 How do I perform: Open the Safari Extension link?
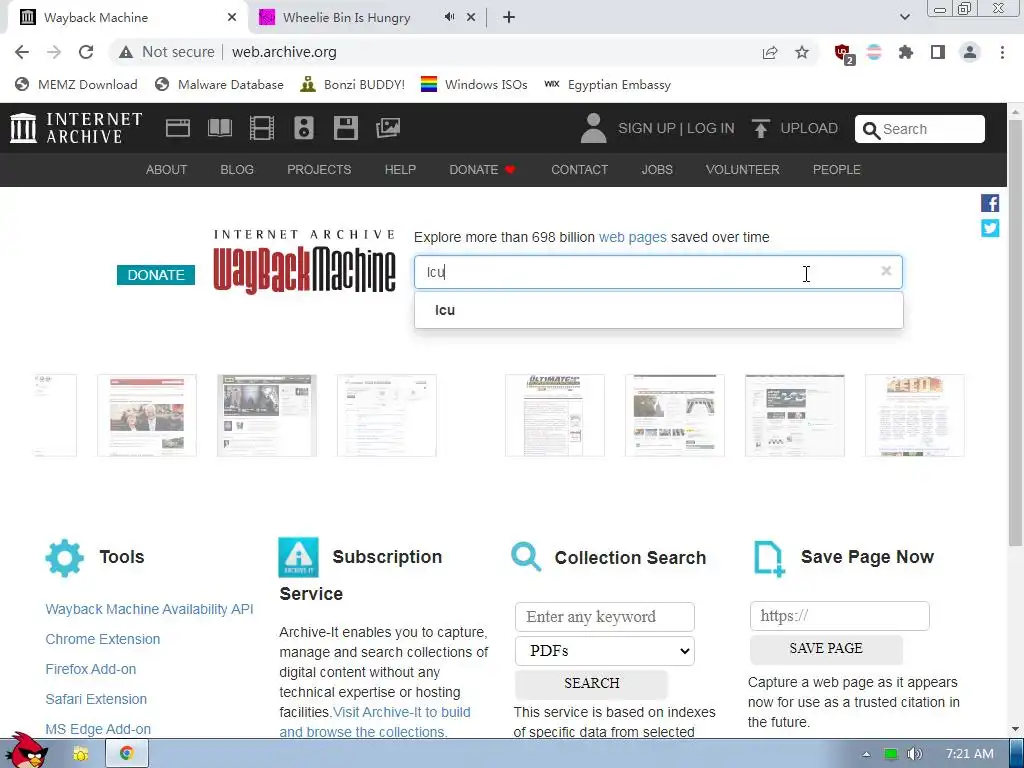pos(96,699)
